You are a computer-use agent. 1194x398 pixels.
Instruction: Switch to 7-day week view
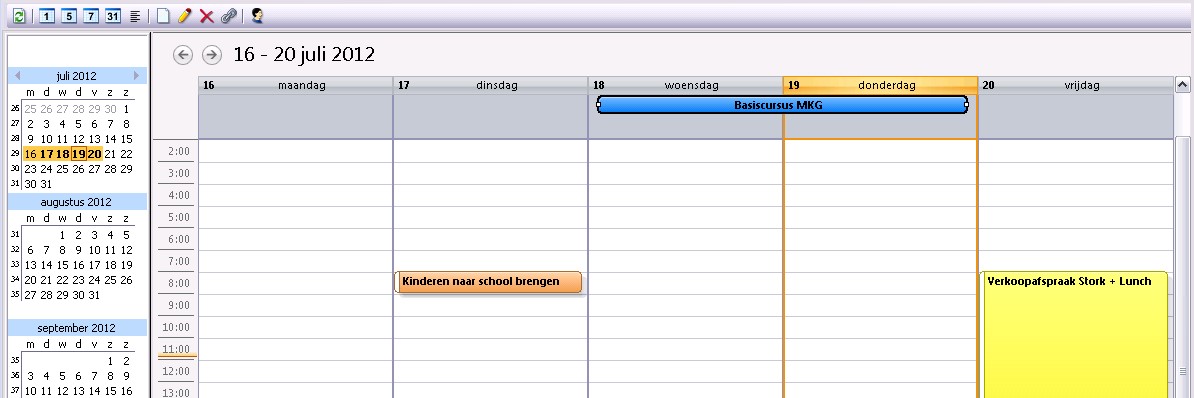91,15
